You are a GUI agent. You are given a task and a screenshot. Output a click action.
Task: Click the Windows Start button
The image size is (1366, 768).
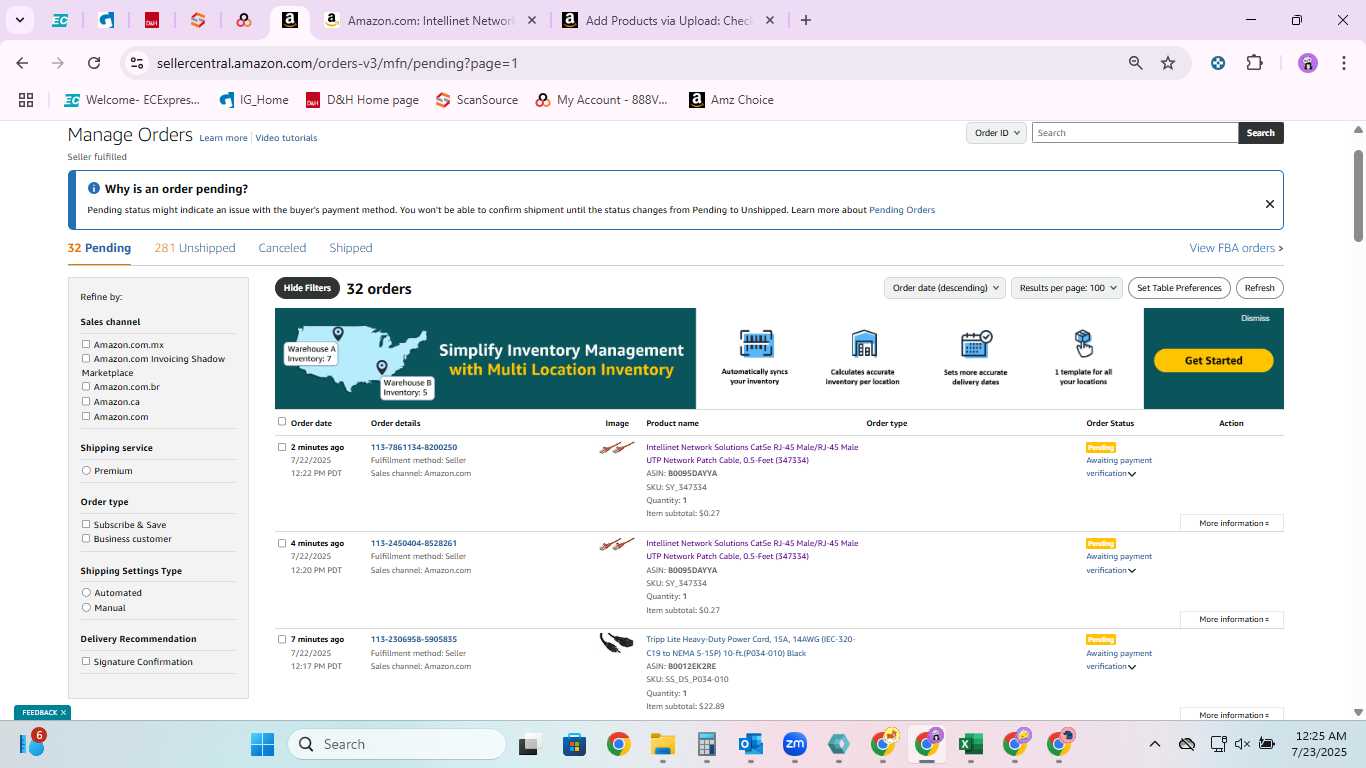pos(262,744)
